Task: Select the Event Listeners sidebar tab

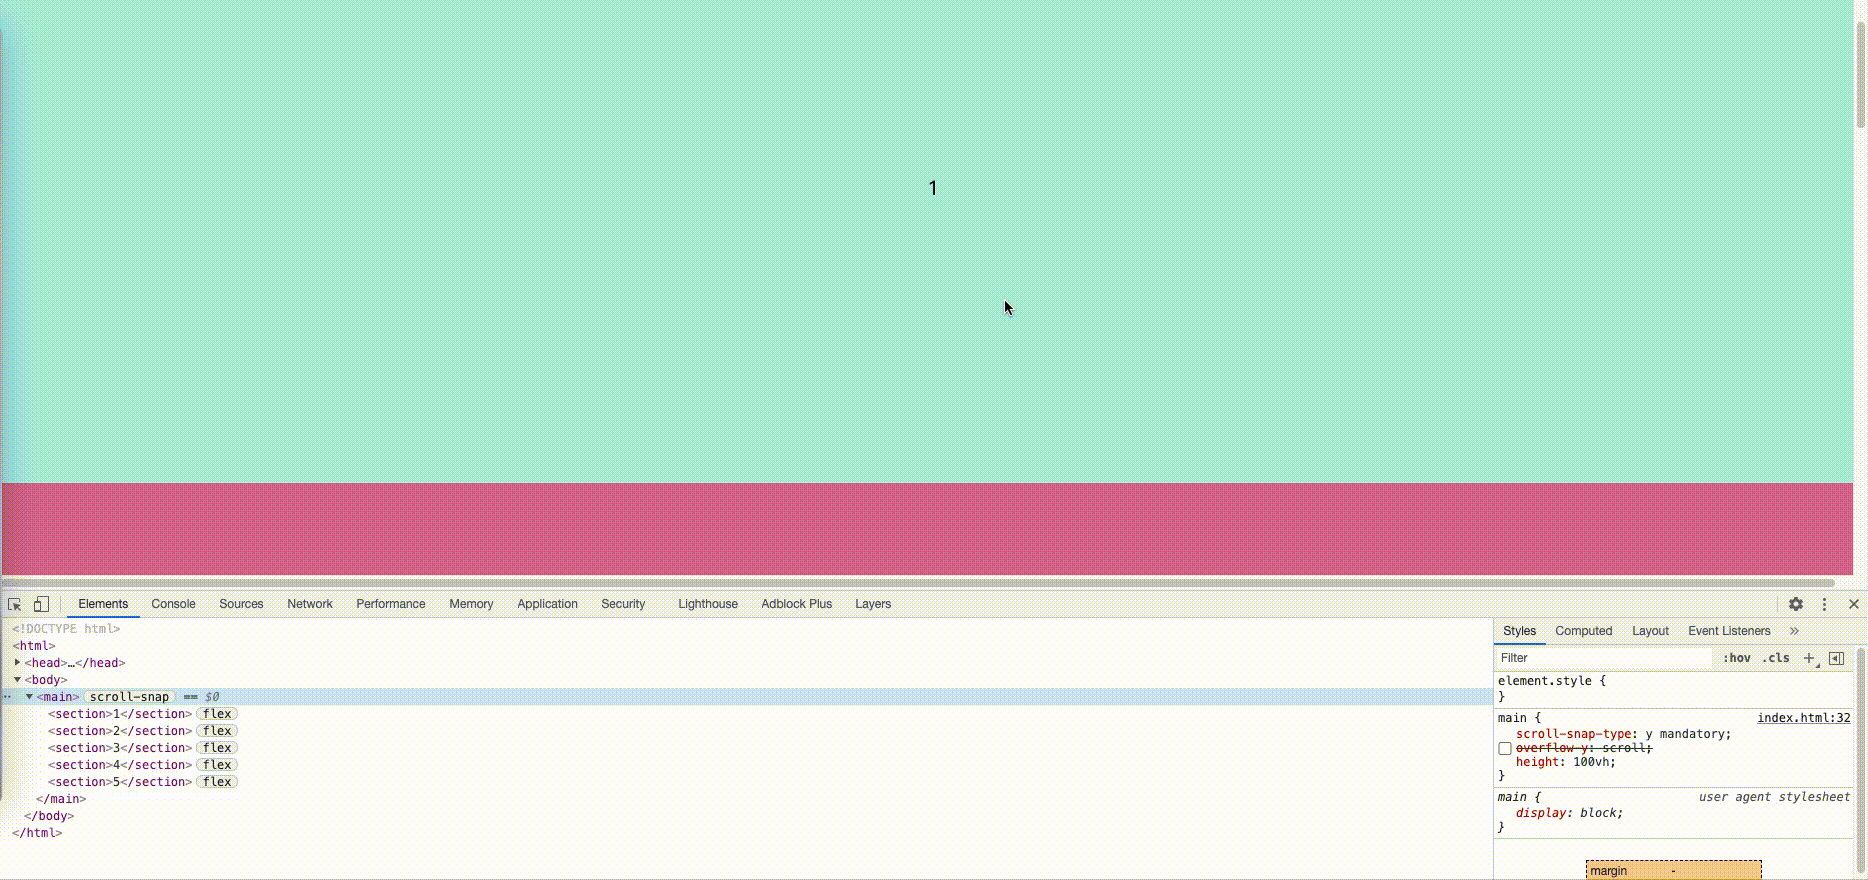Action: (x=1729, y=631)
